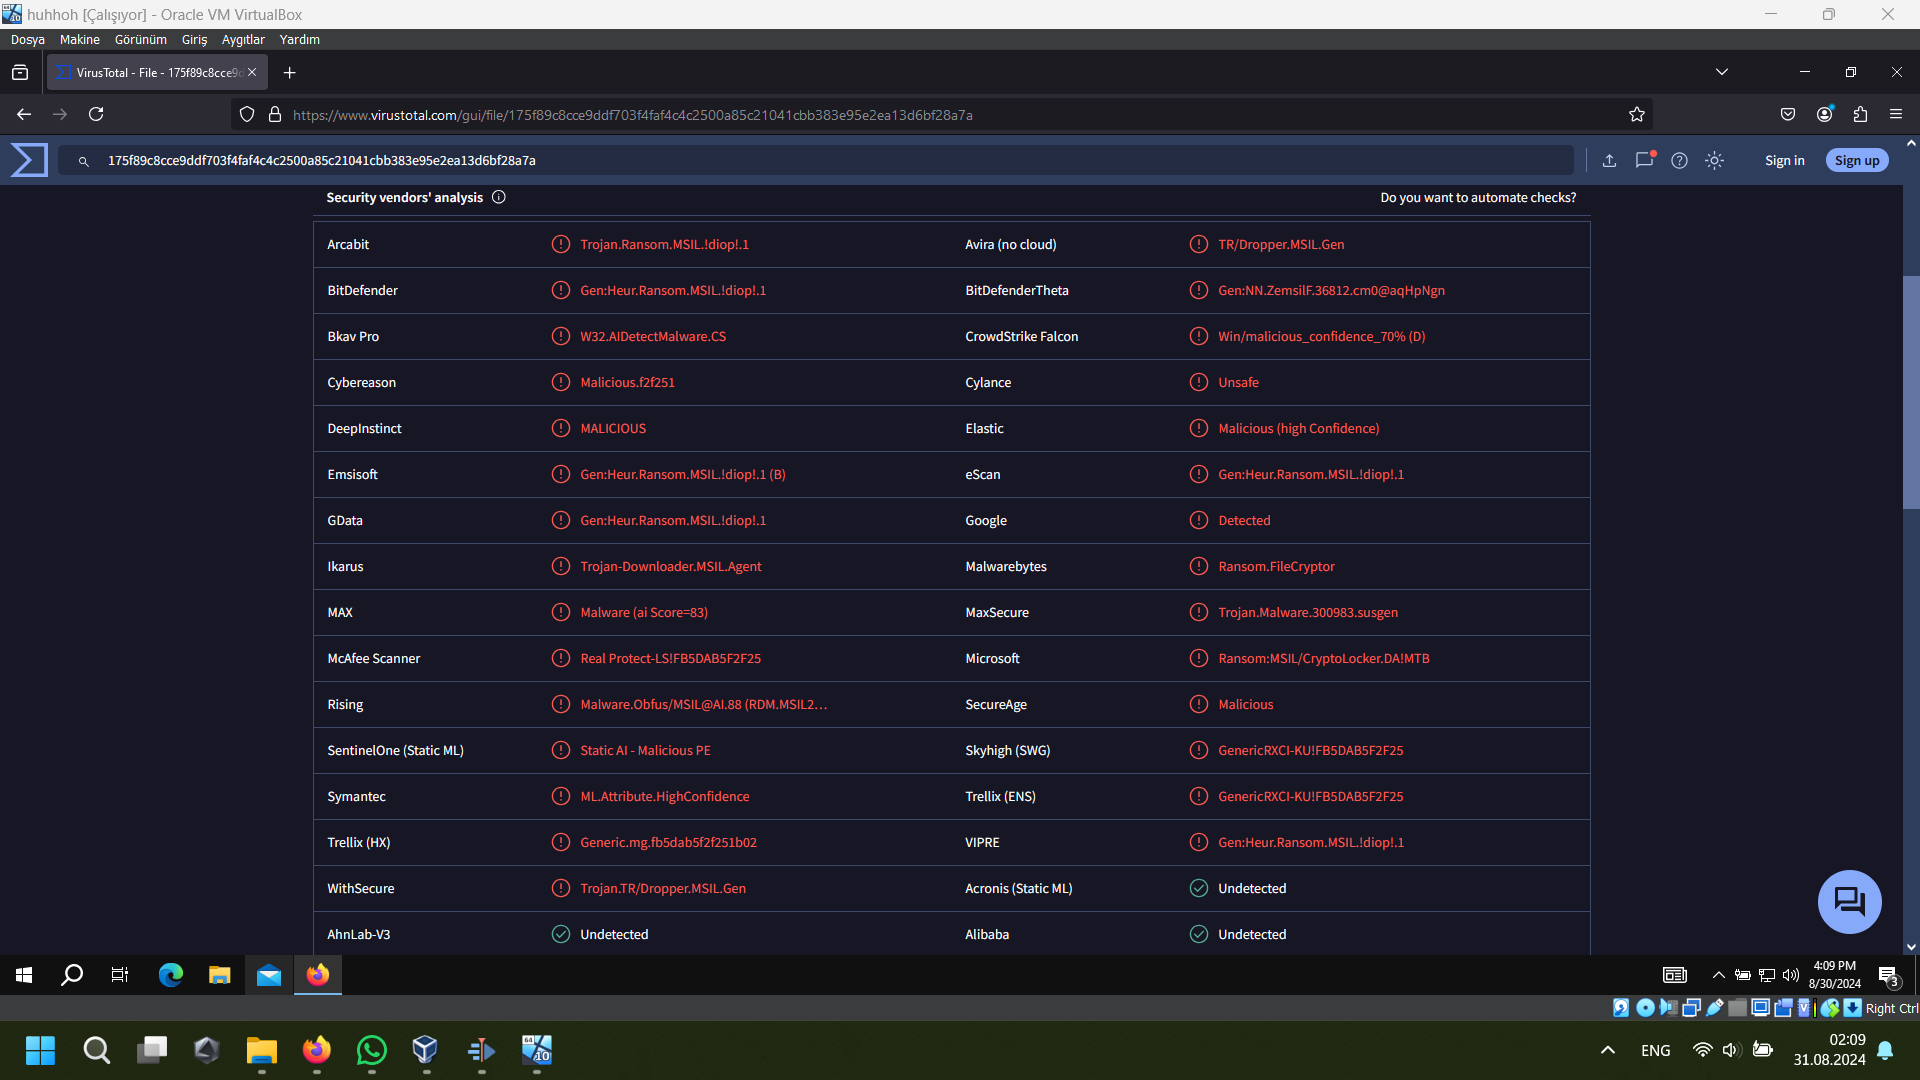The width and height of the screenshot is (1920, 1080).
Task: Expand hidden system tray icons chevron
Action: (1607, 1050)
